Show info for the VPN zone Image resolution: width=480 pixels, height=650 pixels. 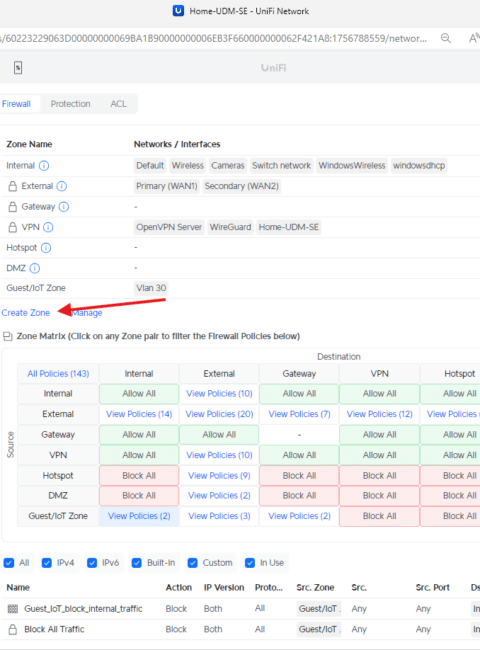pos(48,227)
